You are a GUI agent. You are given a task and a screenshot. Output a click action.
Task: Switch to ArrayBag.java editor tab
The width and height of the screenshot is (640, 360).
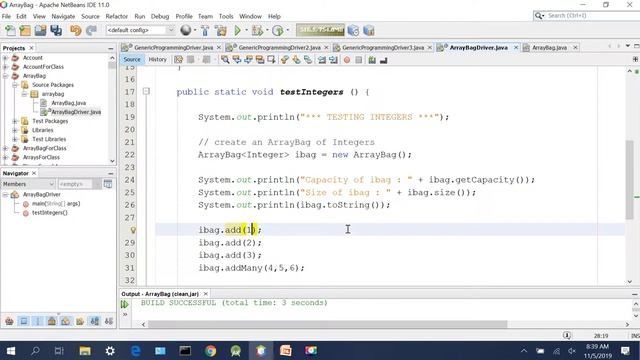(x=549, y=48)
